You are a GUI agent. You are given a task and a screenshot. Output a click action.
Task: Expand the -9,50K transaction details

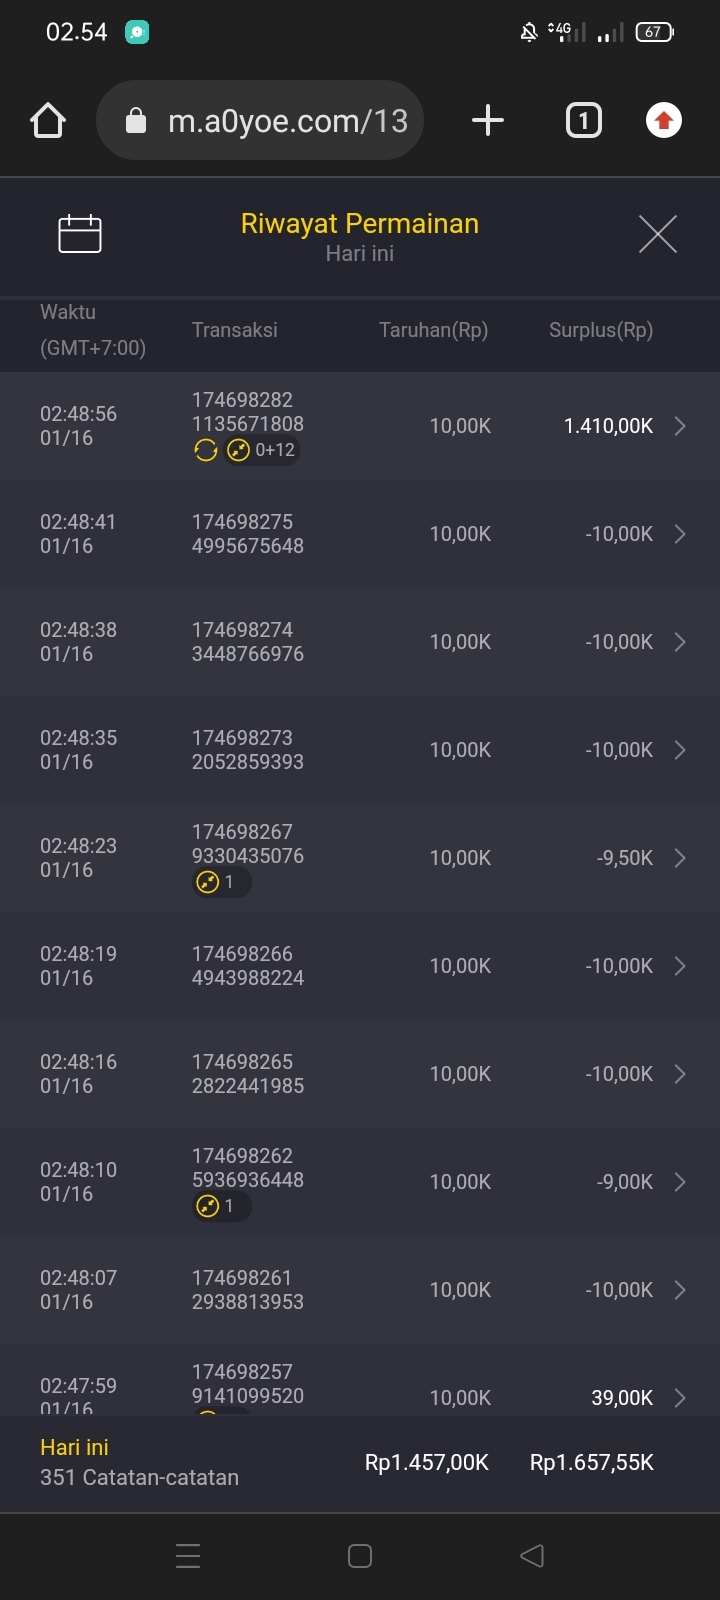[x=680, y=858]
